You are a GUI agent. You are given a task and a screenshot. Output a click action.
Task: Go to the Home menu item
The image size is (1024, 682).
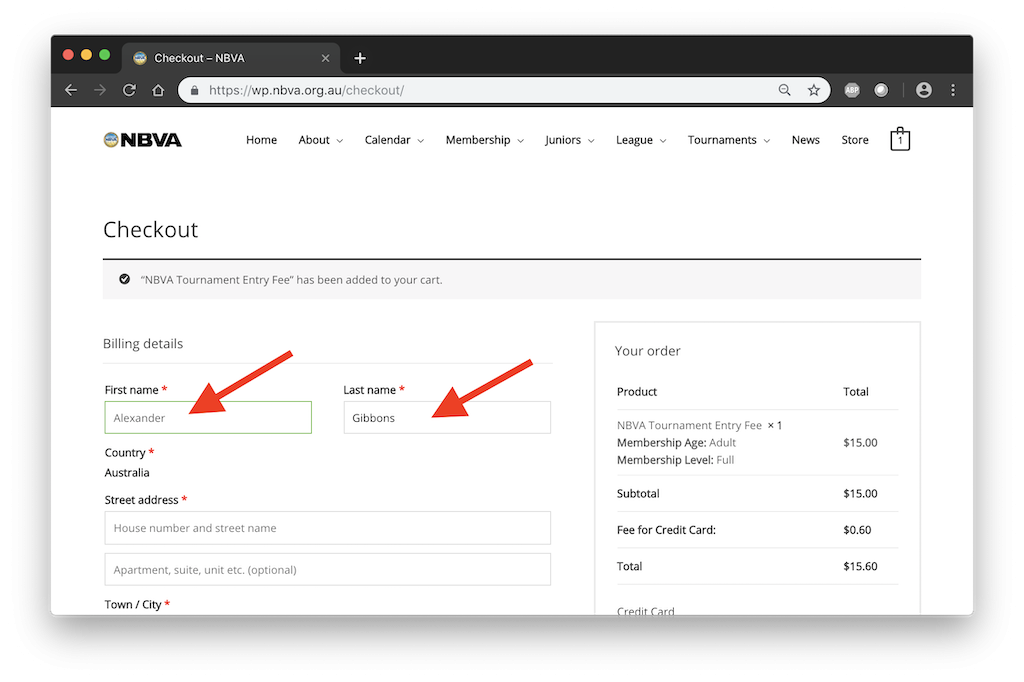click(261, 140)
